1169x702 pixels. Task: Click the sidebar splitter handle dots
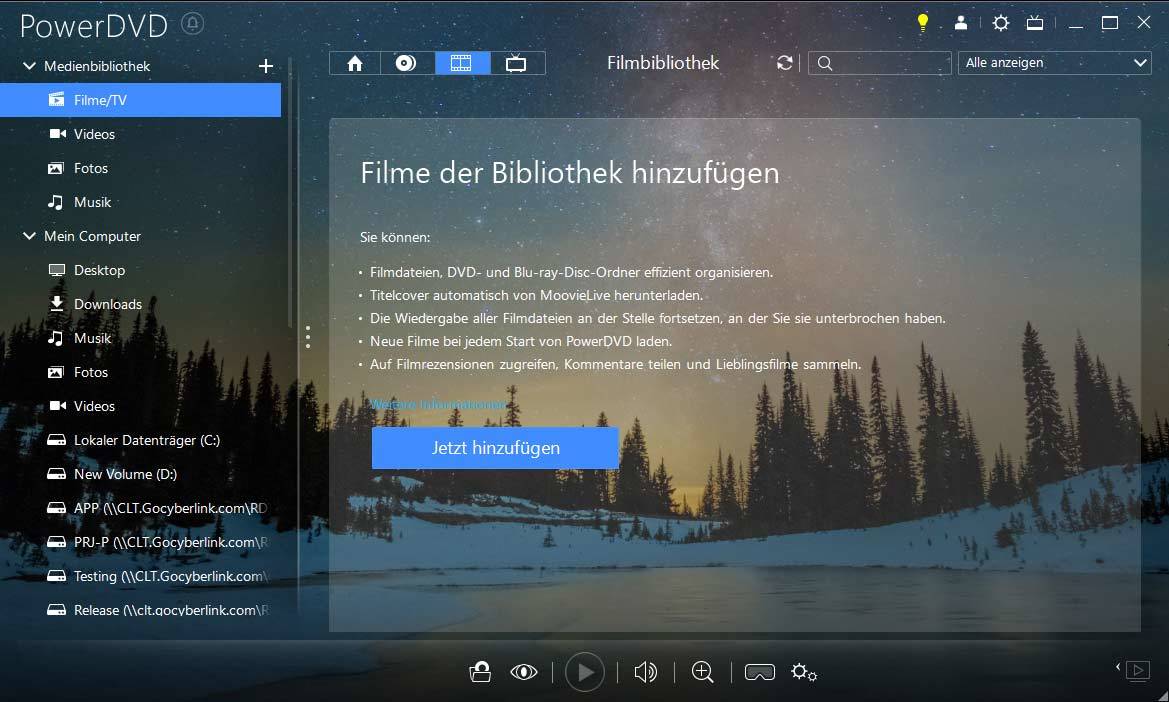coord(308,337)
